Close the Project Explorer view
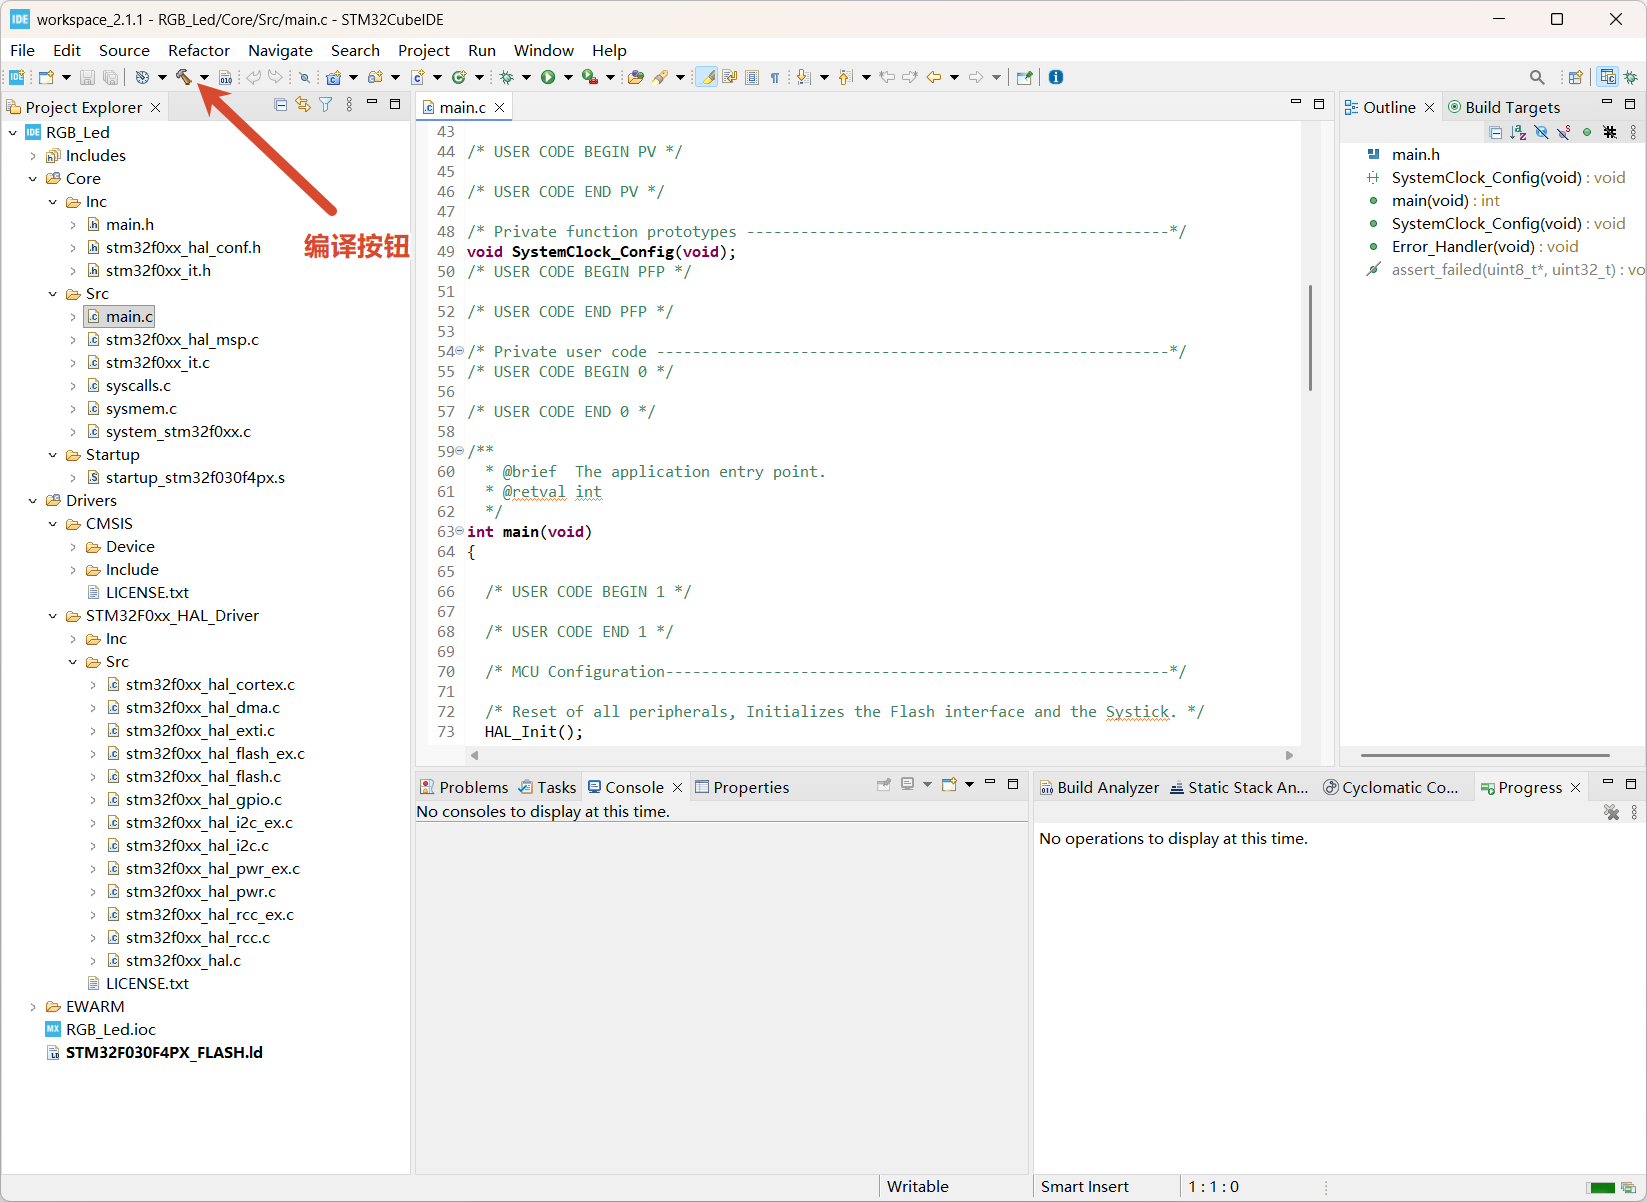The width and height of the screenshot is (1647, 1202). coord(155,107)
